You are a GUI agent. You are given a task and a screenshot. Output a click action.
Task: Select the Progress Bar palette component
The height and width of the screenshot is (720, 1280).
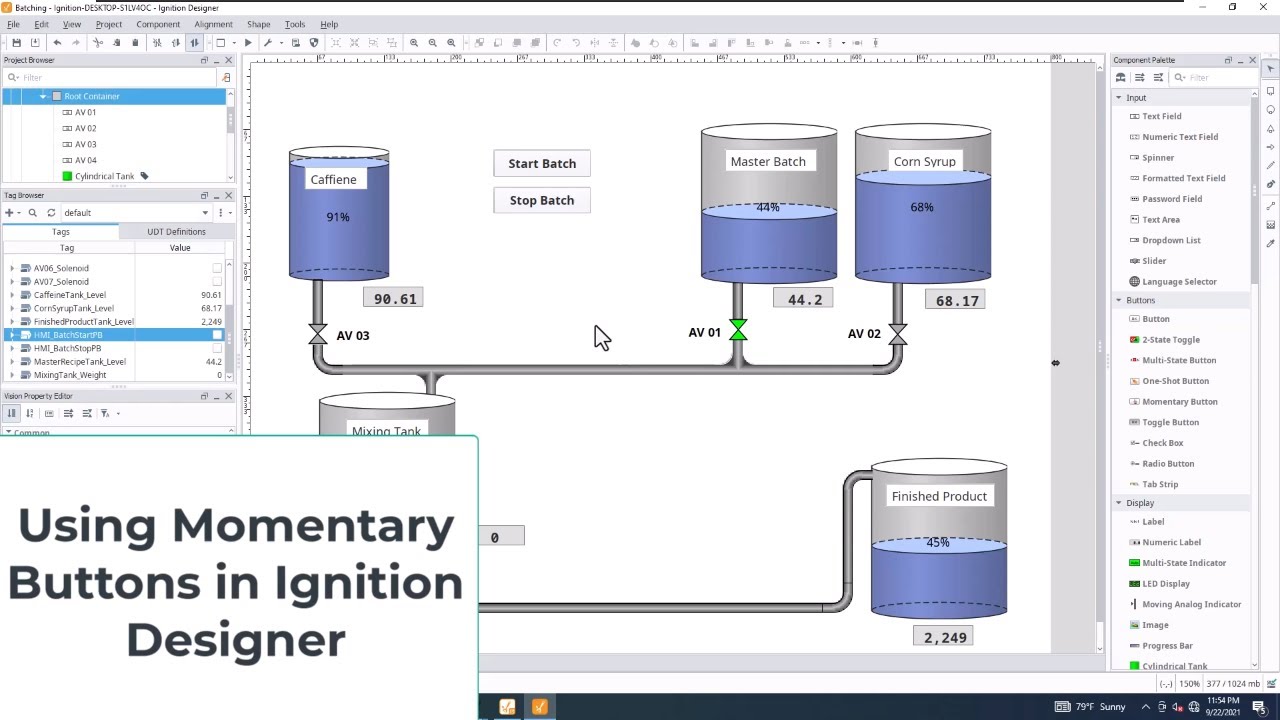(1160, 646)
